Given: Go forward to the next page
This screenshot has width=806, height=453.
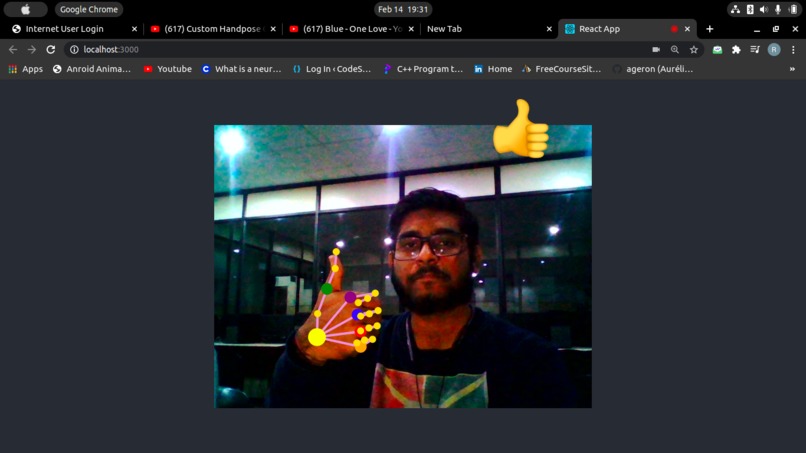Looking at the screenshot, I should pyautogui.click(x=32, y=49).
